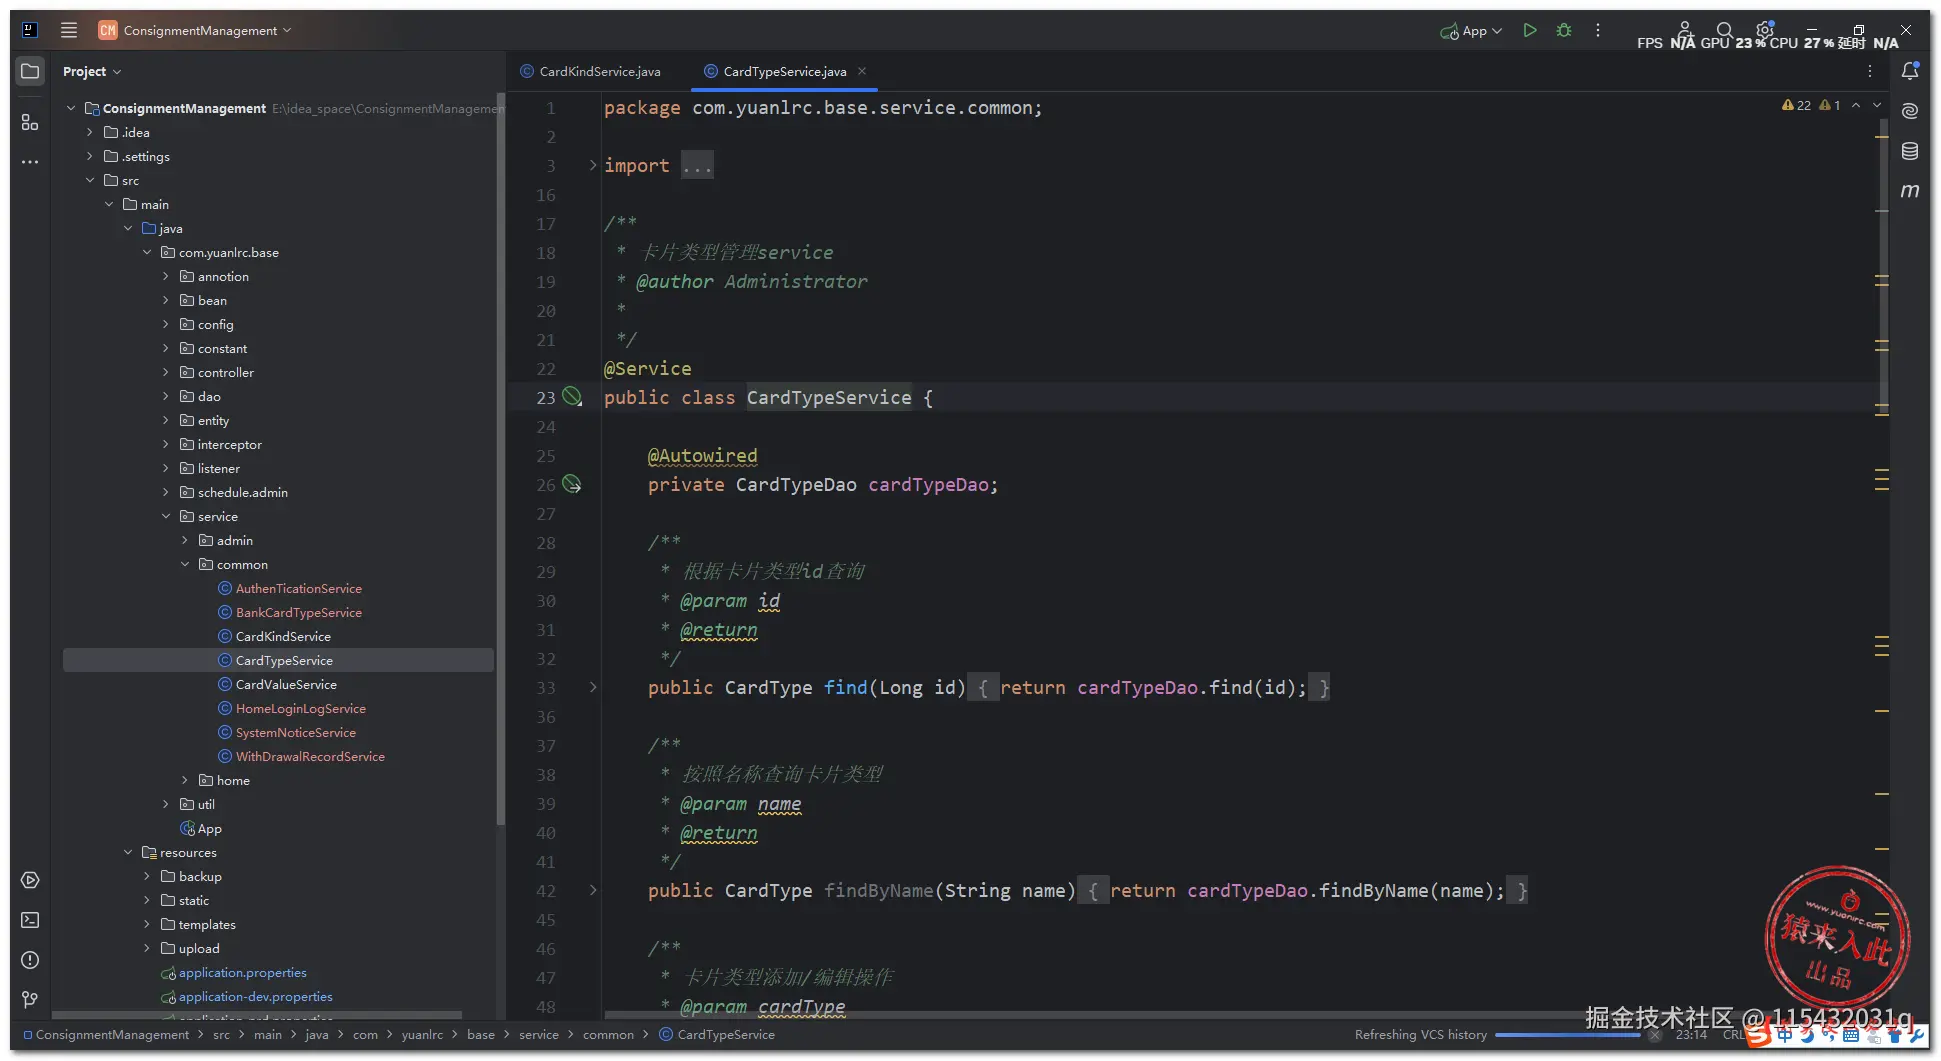Run the App configuration
Screen dimensions: 1941x1061
point(1530,31)
